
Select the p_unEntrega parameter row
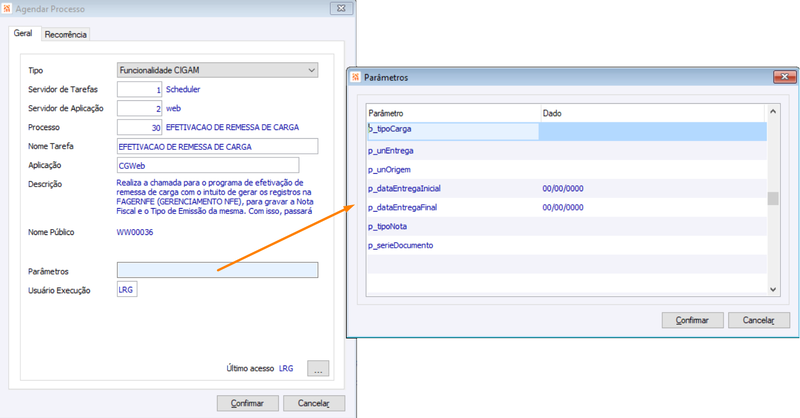[567, 151]
